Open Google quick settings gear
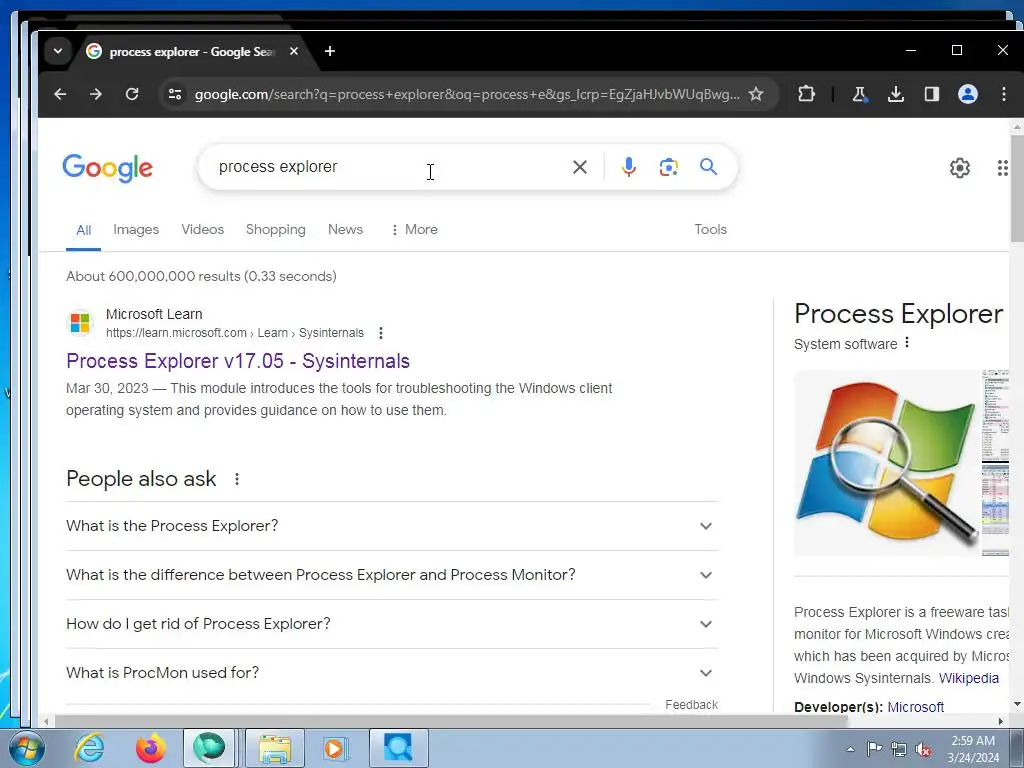Image resolution: width=1024 pixels, height=768 pixels. [x=959, y=168]
